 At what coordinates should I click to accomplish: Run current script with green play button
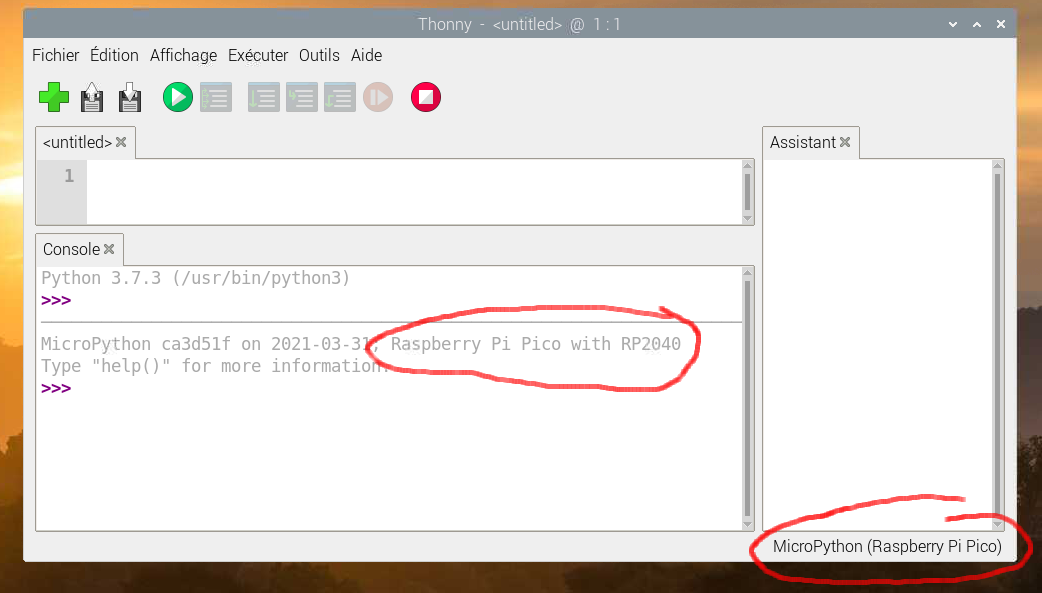point(177,97)
